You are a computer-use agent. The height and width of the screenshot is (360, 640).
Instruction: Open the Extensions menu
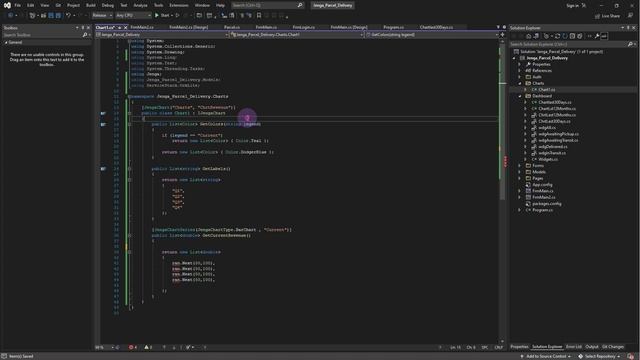click(179, 5)
